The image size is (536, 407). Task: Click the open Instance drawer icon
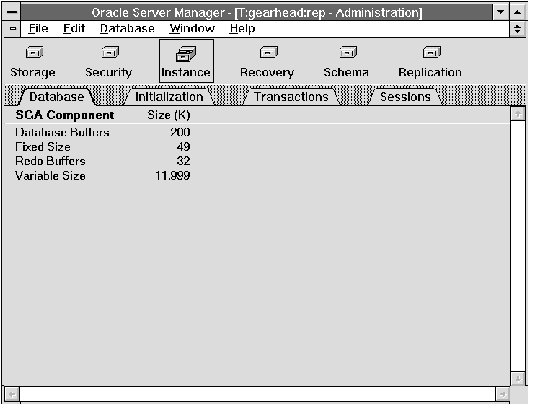(x=186, y=55)
